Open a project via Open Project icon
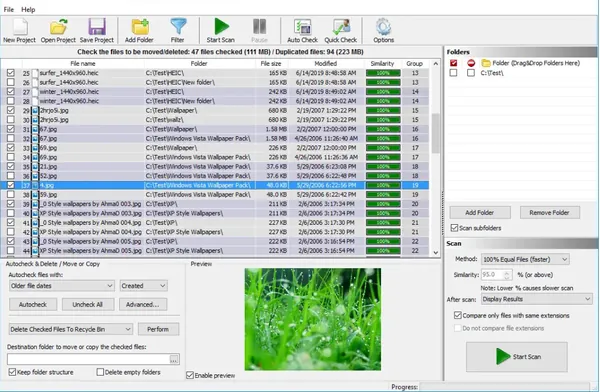The height and width of the screenshot is (392, 600). 58,30
